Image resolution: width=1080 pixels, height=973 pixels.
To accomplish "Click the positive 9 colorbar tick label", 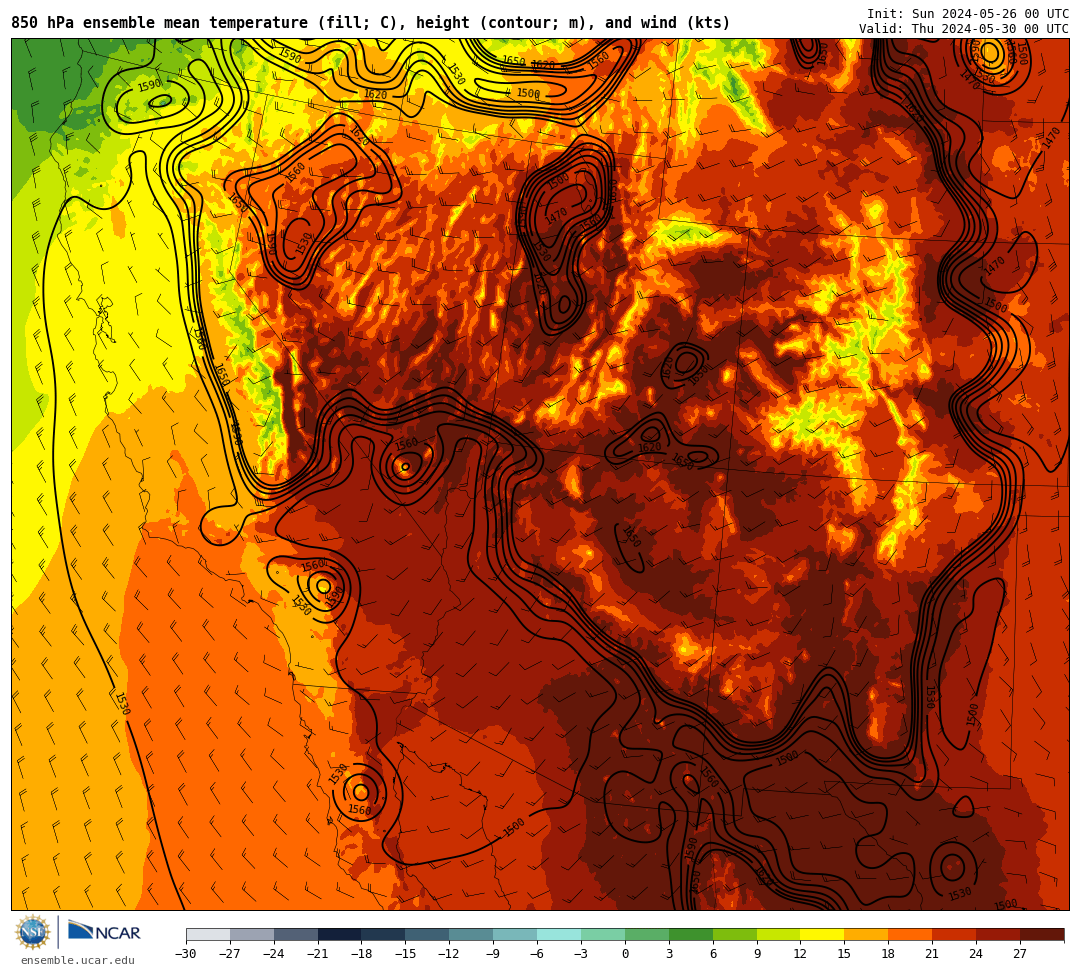I will [x=757, y=954].
